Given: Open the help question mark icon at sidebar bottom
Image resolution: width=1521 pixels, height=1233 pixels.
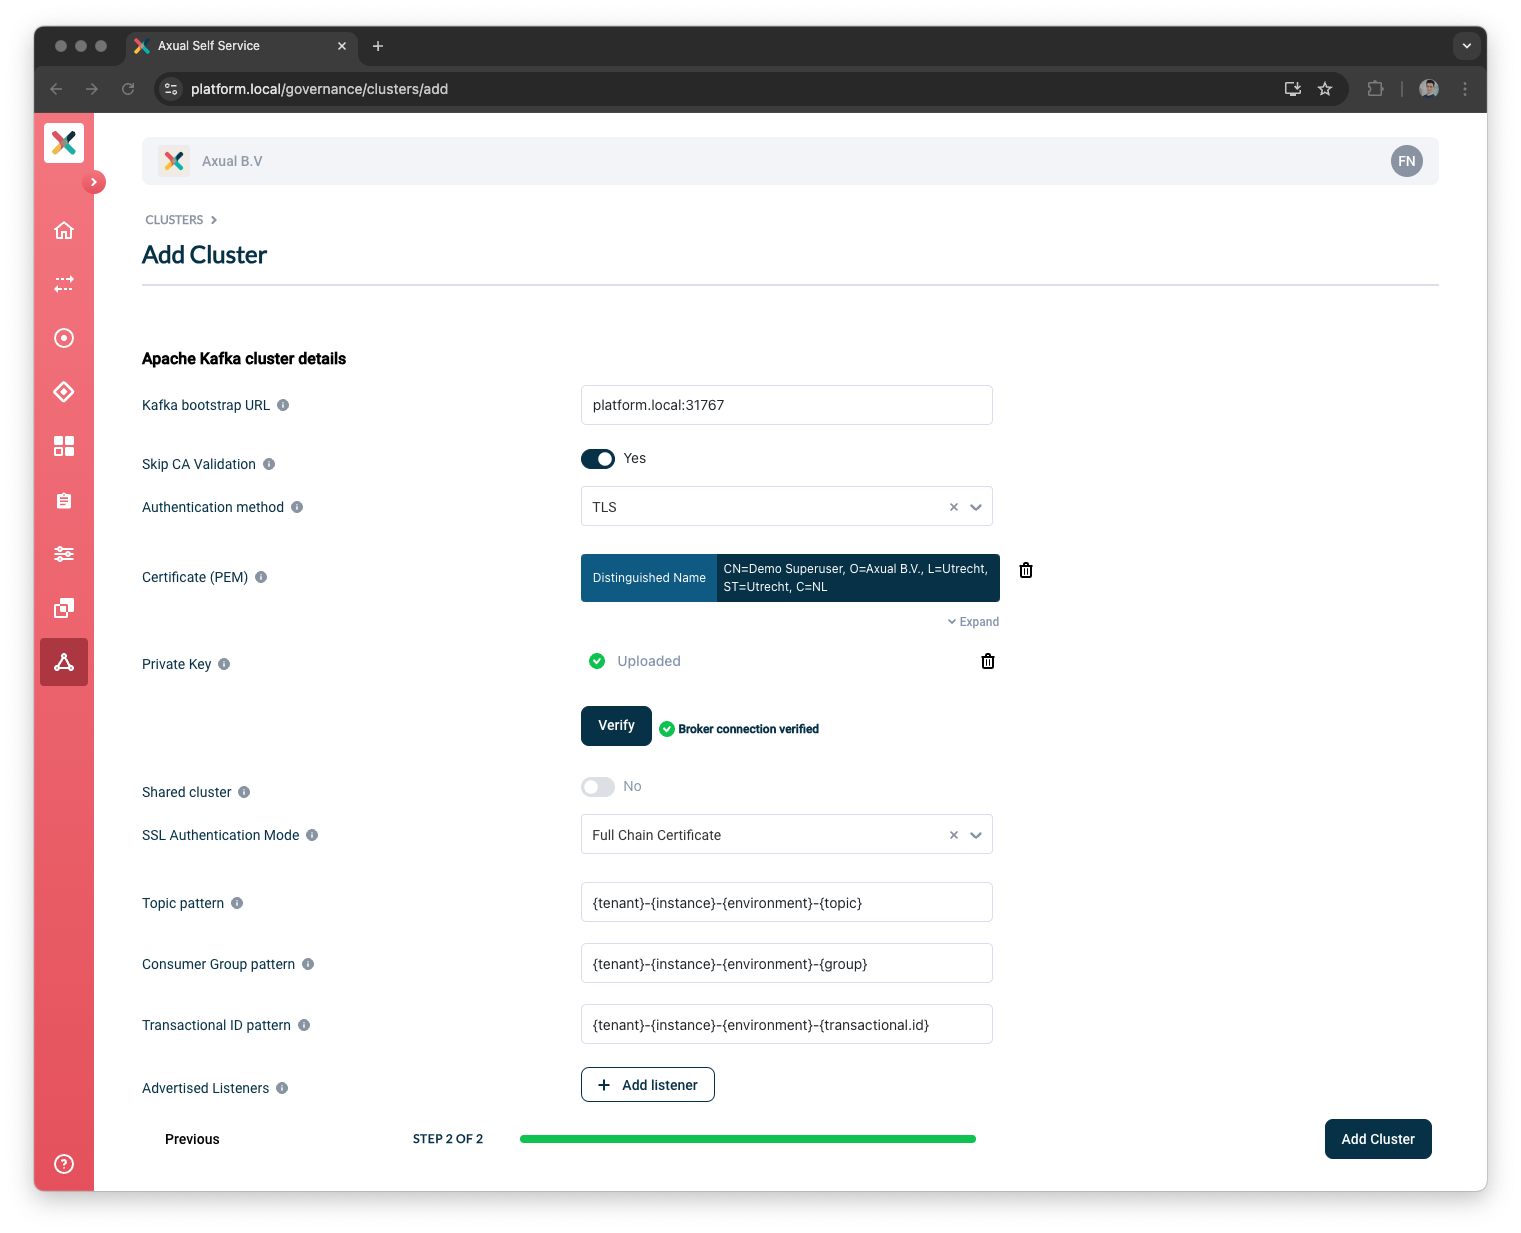Looking at the screenshot, I should coord(63,1164).
